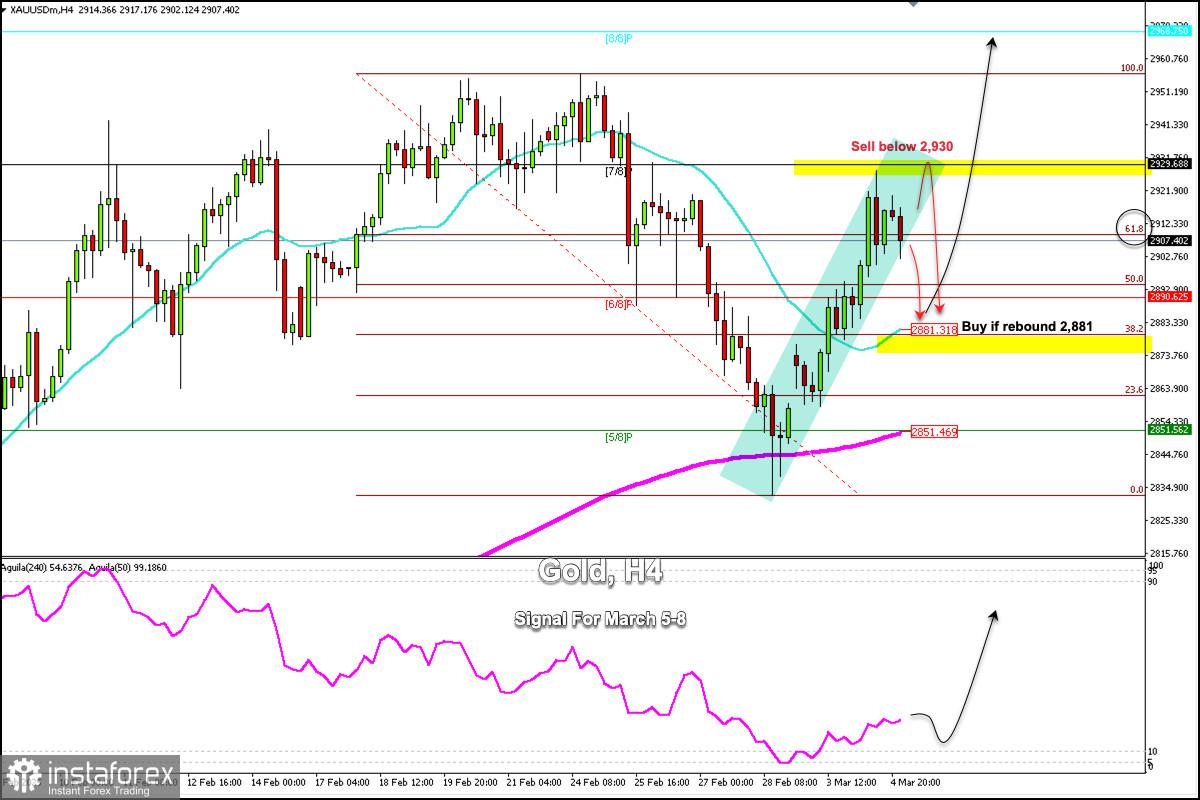Viewport: 1200px width, 800px height.
Task: Select the [7/8] Murrey level label
Action: tap(617, 172)
